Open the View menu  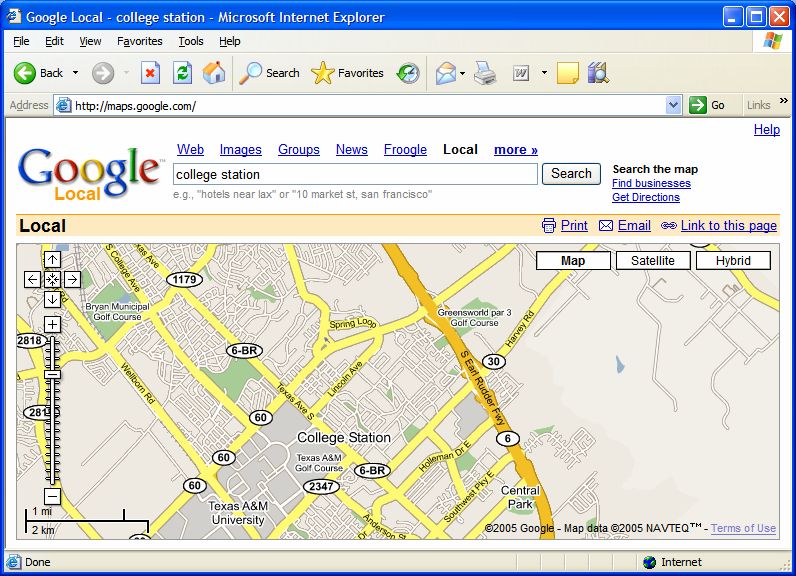[x=90, y=41]
